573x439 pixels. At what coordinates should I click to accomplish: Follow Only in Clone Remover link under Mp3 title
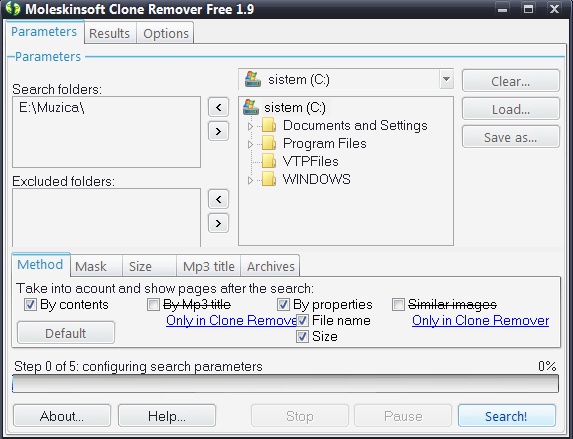pyautogui.click(x=231, y=320)
